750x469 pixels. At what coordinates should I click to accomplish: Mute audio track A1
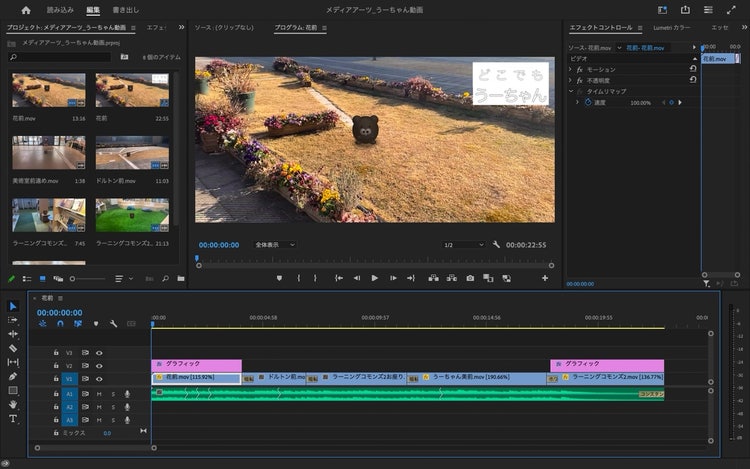click(99, 394)
